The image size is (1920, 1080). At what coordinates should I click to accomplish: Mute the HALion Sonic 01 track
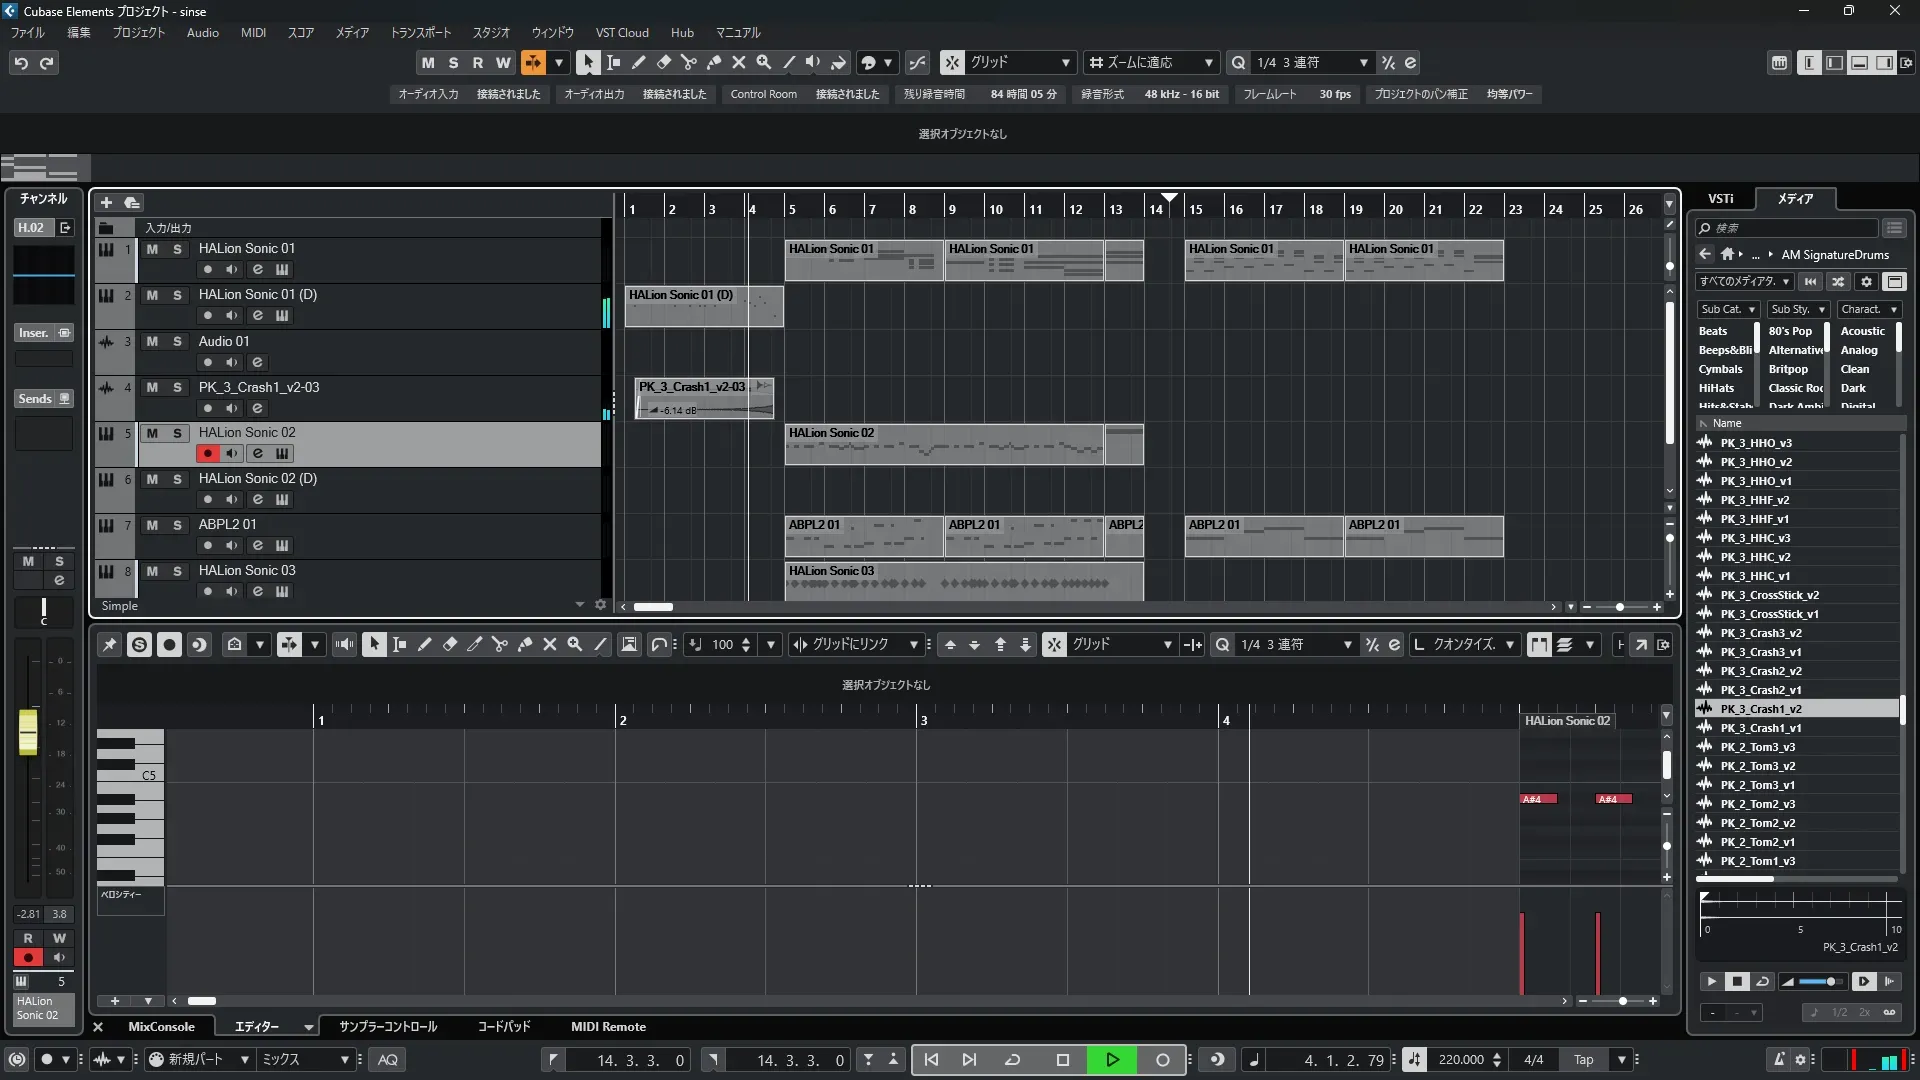152,249
